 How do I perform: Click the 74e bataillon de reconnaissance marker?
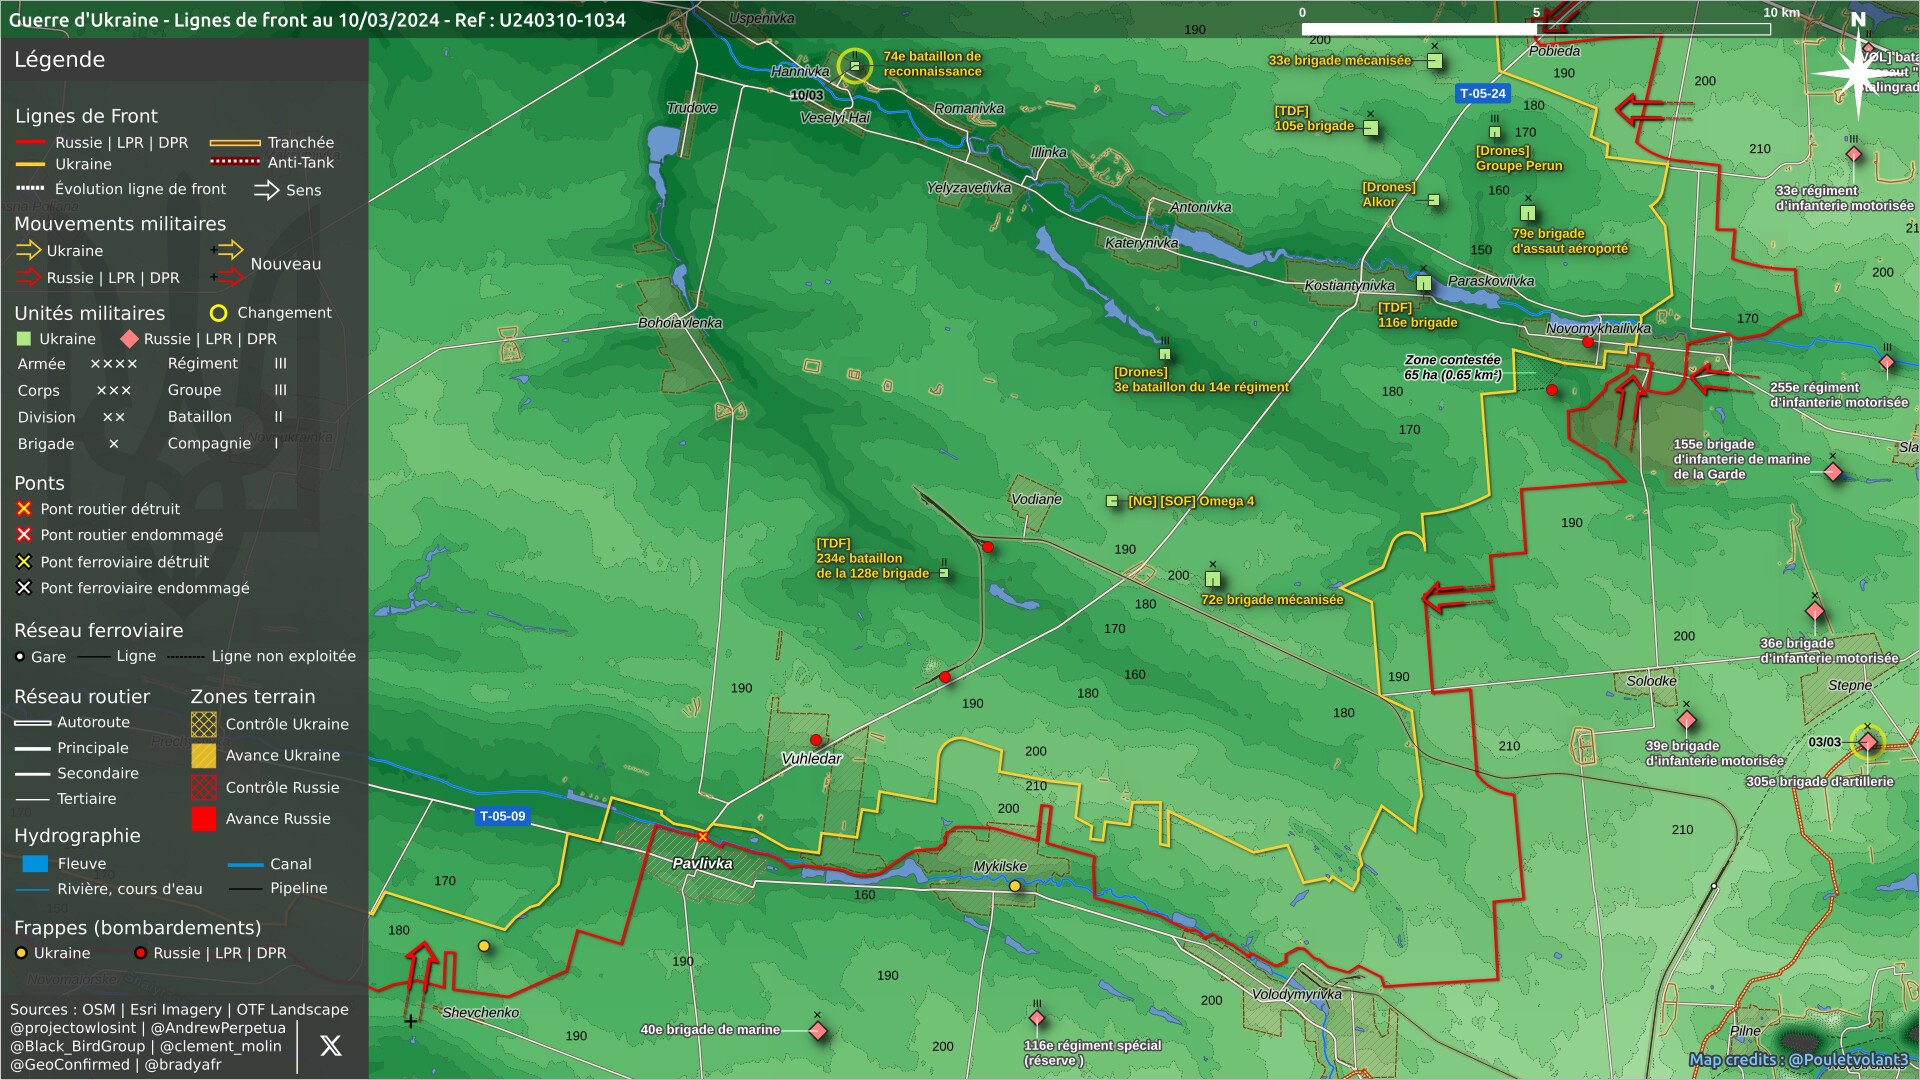click(854, 66)
